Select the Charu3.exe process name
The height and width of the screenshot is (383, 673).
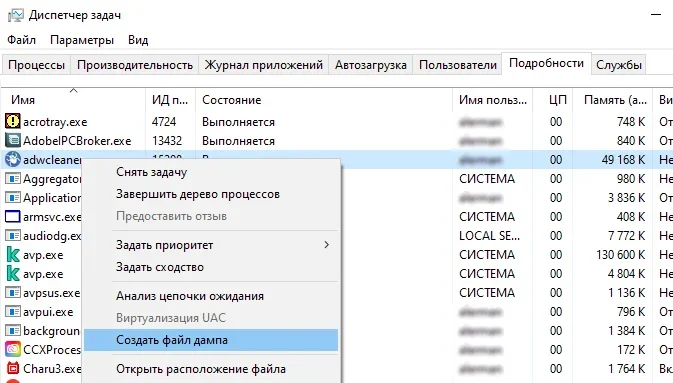tap(52, 369)
